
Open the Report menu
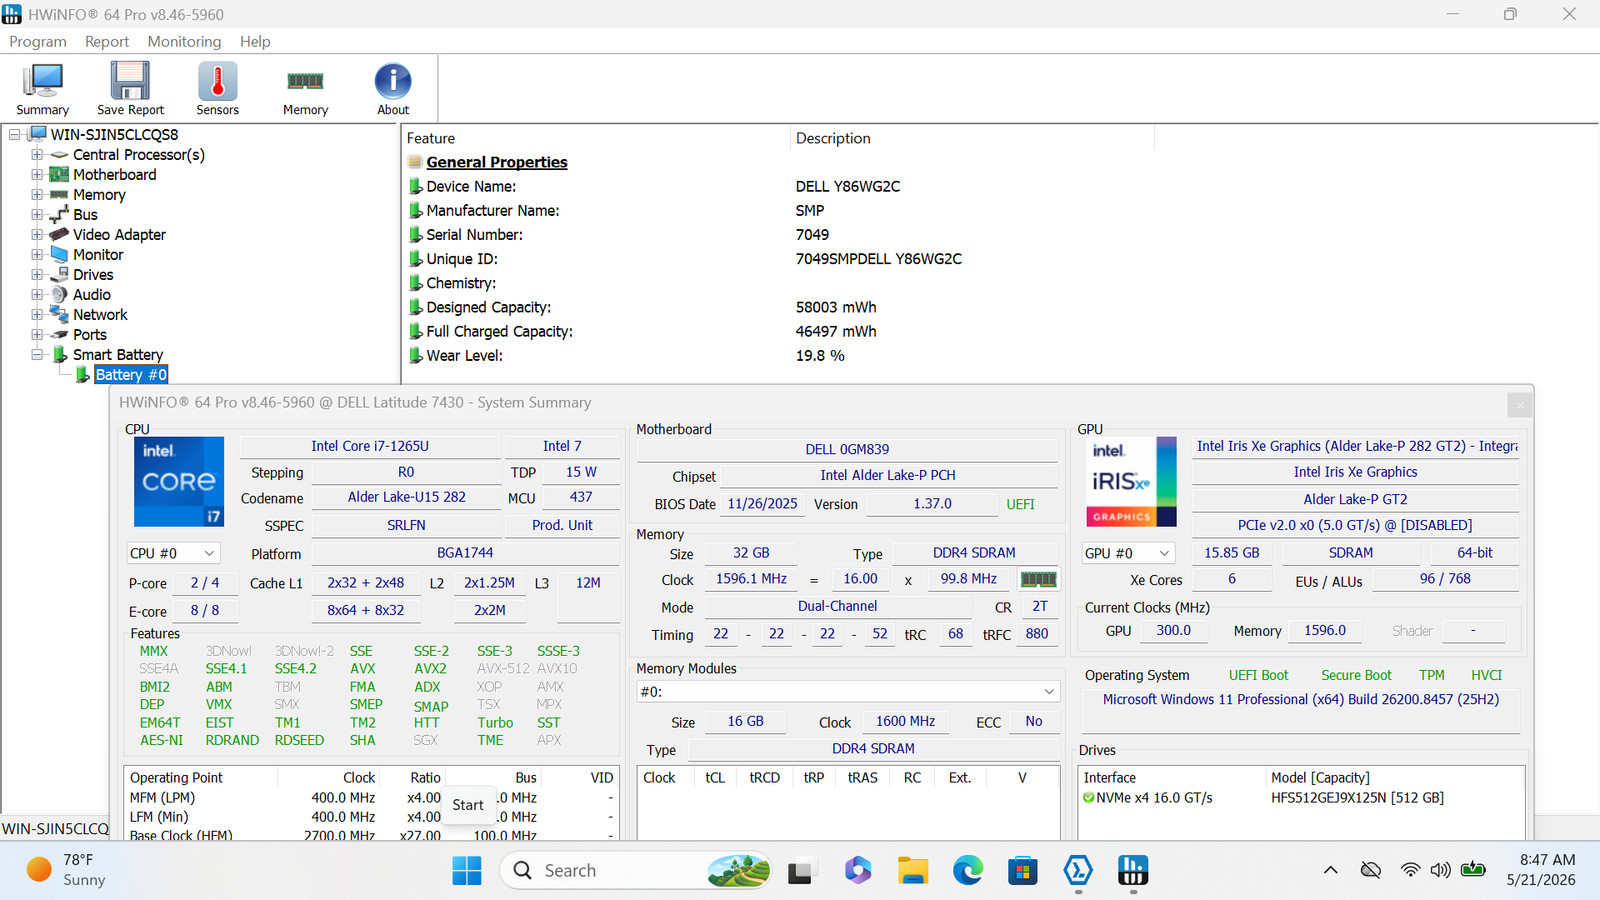107,42
